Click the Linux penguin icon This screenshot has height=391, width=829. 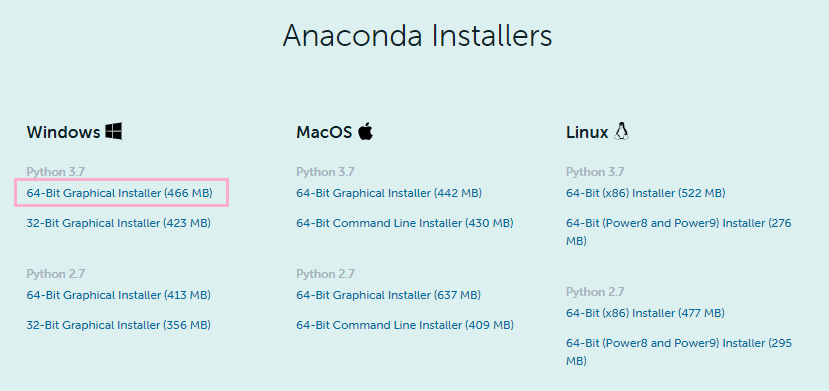(621, 132)
